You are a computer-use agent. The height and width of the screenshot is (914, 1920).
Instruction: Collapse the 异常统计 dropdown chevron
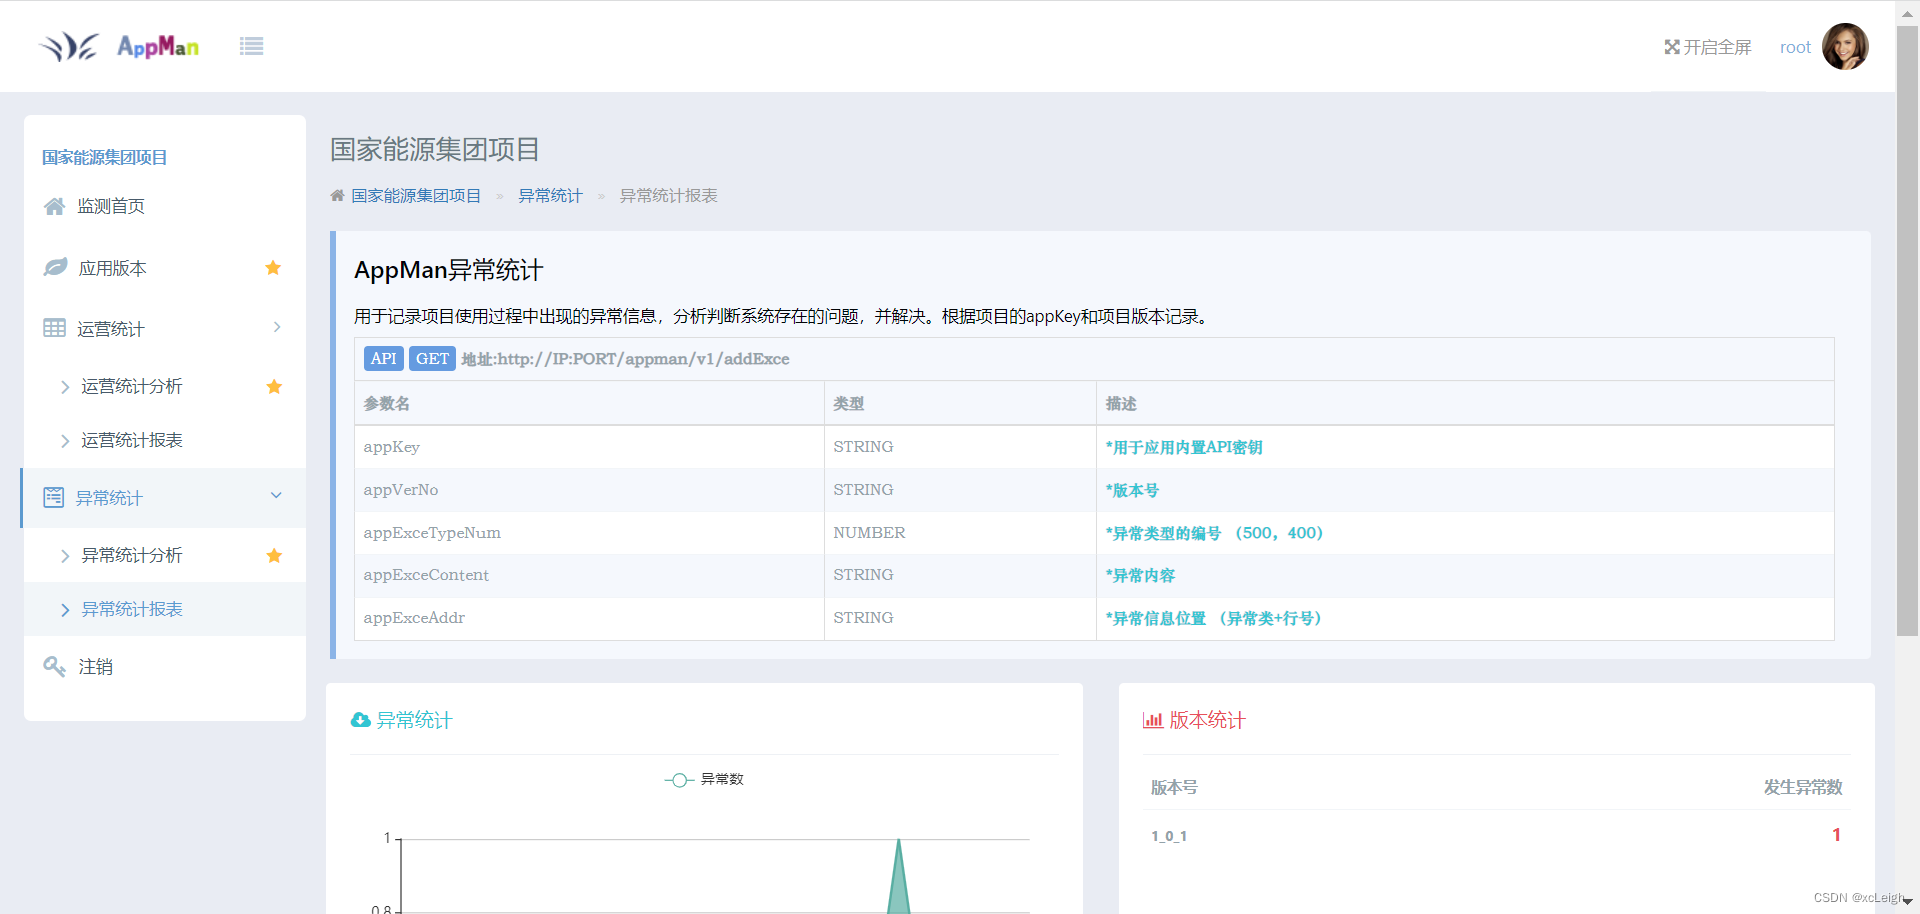click(276, 495)
